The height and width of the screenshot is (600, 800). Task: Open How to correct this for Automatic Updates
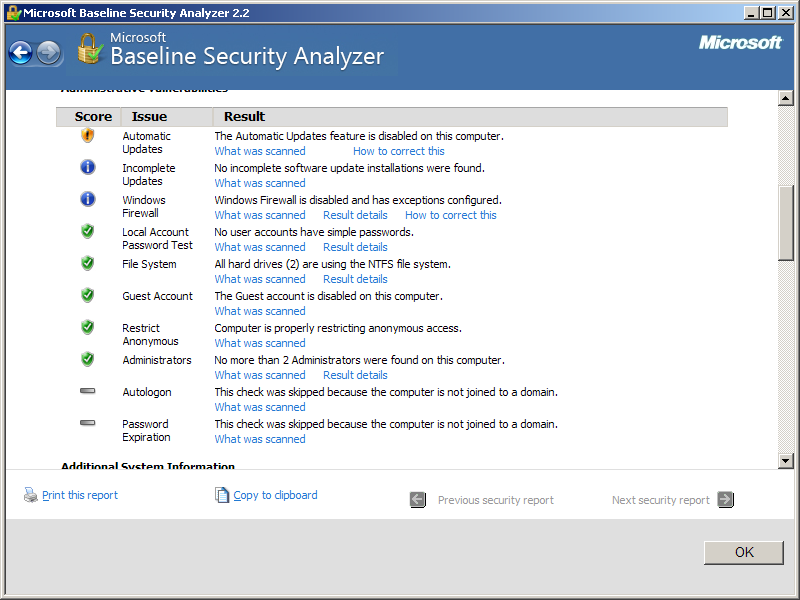tap(399, 151)
